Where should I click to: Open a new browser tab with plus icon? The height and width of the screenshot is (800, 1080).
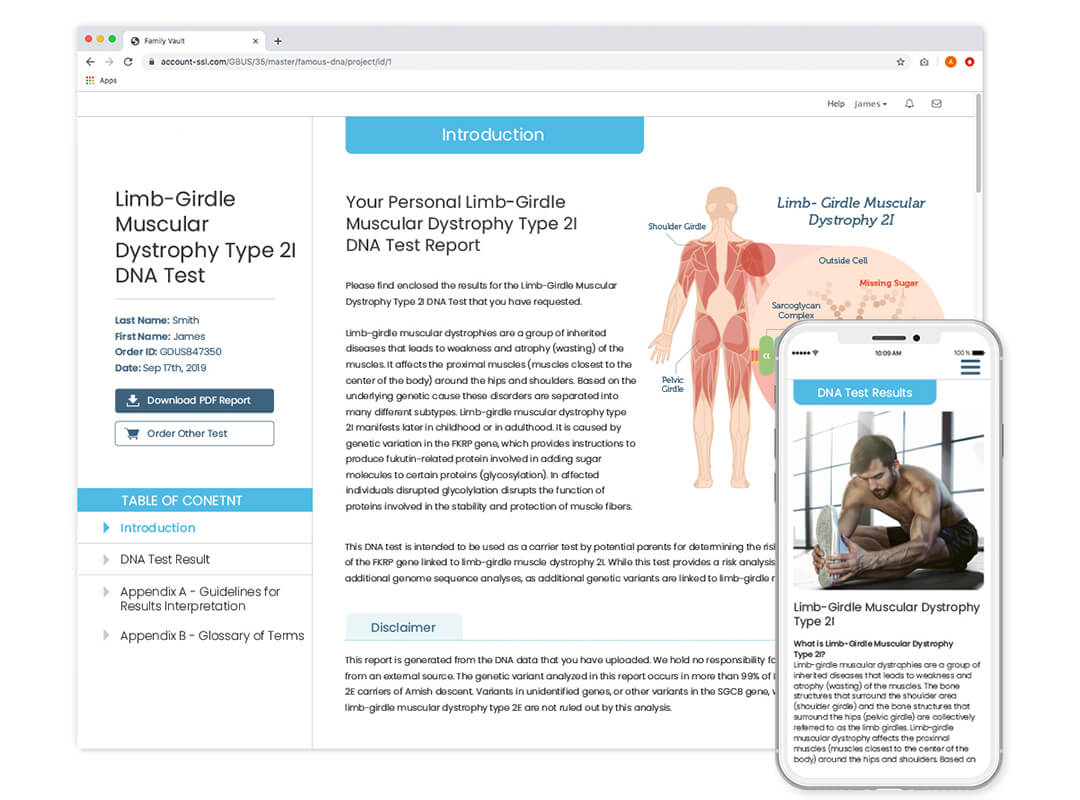(278, 41)
